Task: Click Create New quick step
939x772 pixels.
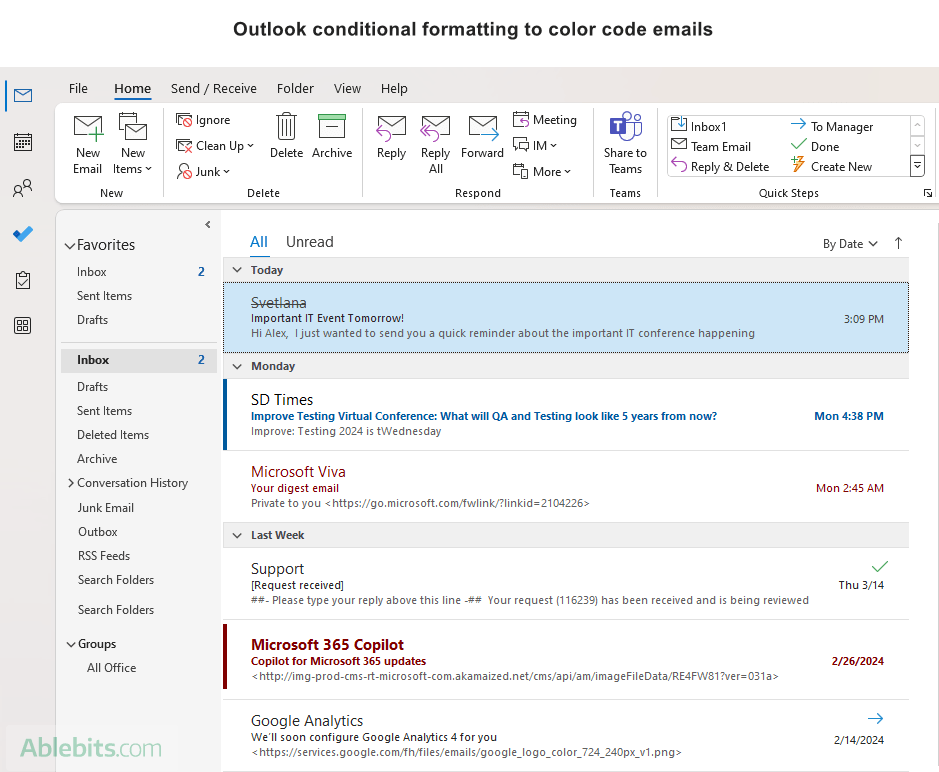Action: [x=831, y=166]
